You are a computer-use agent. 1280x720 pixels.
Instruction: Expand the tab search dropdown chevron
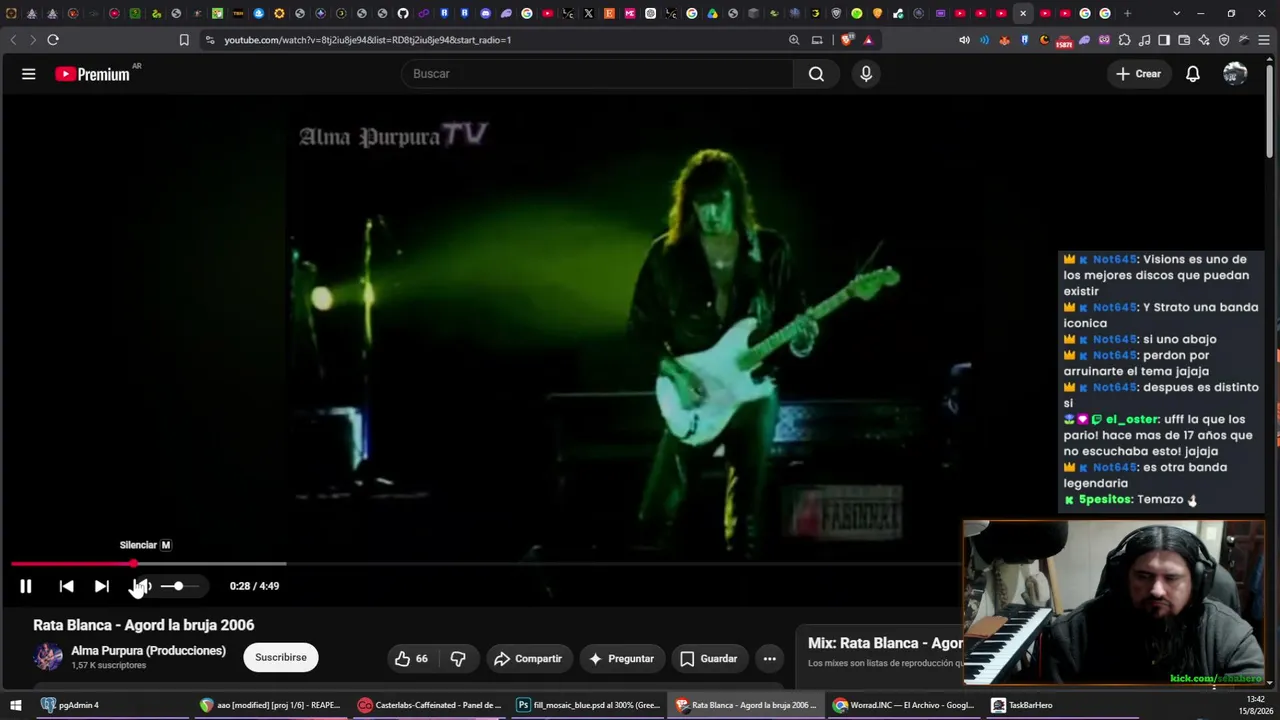pyautogui.click(x=1176, y=13)
